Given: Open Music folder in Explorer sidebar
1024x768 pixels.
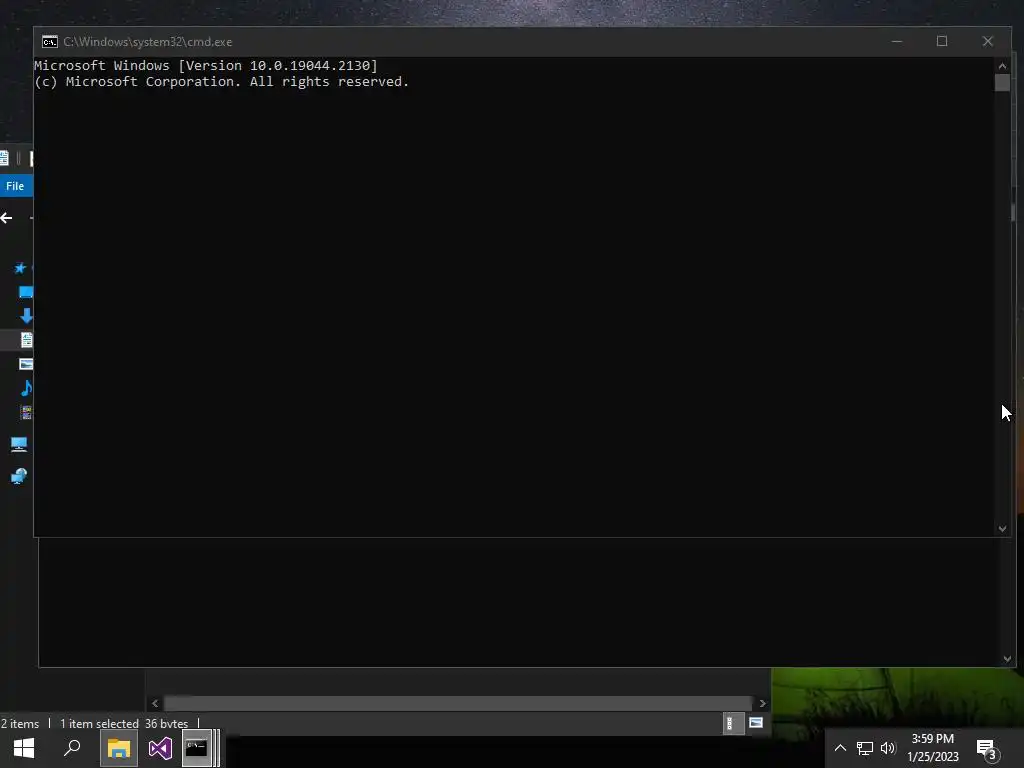Looking at the screenshot, I should pyautogui.click(x=26, y=388).
